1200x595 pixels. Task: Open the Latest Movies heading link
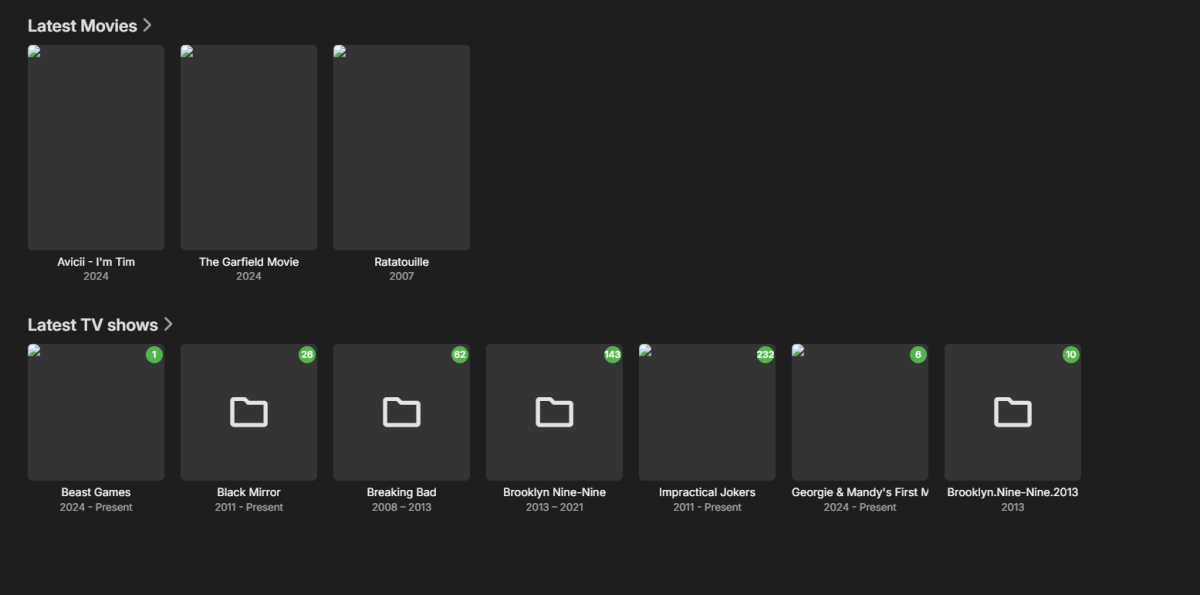(80, 25)
